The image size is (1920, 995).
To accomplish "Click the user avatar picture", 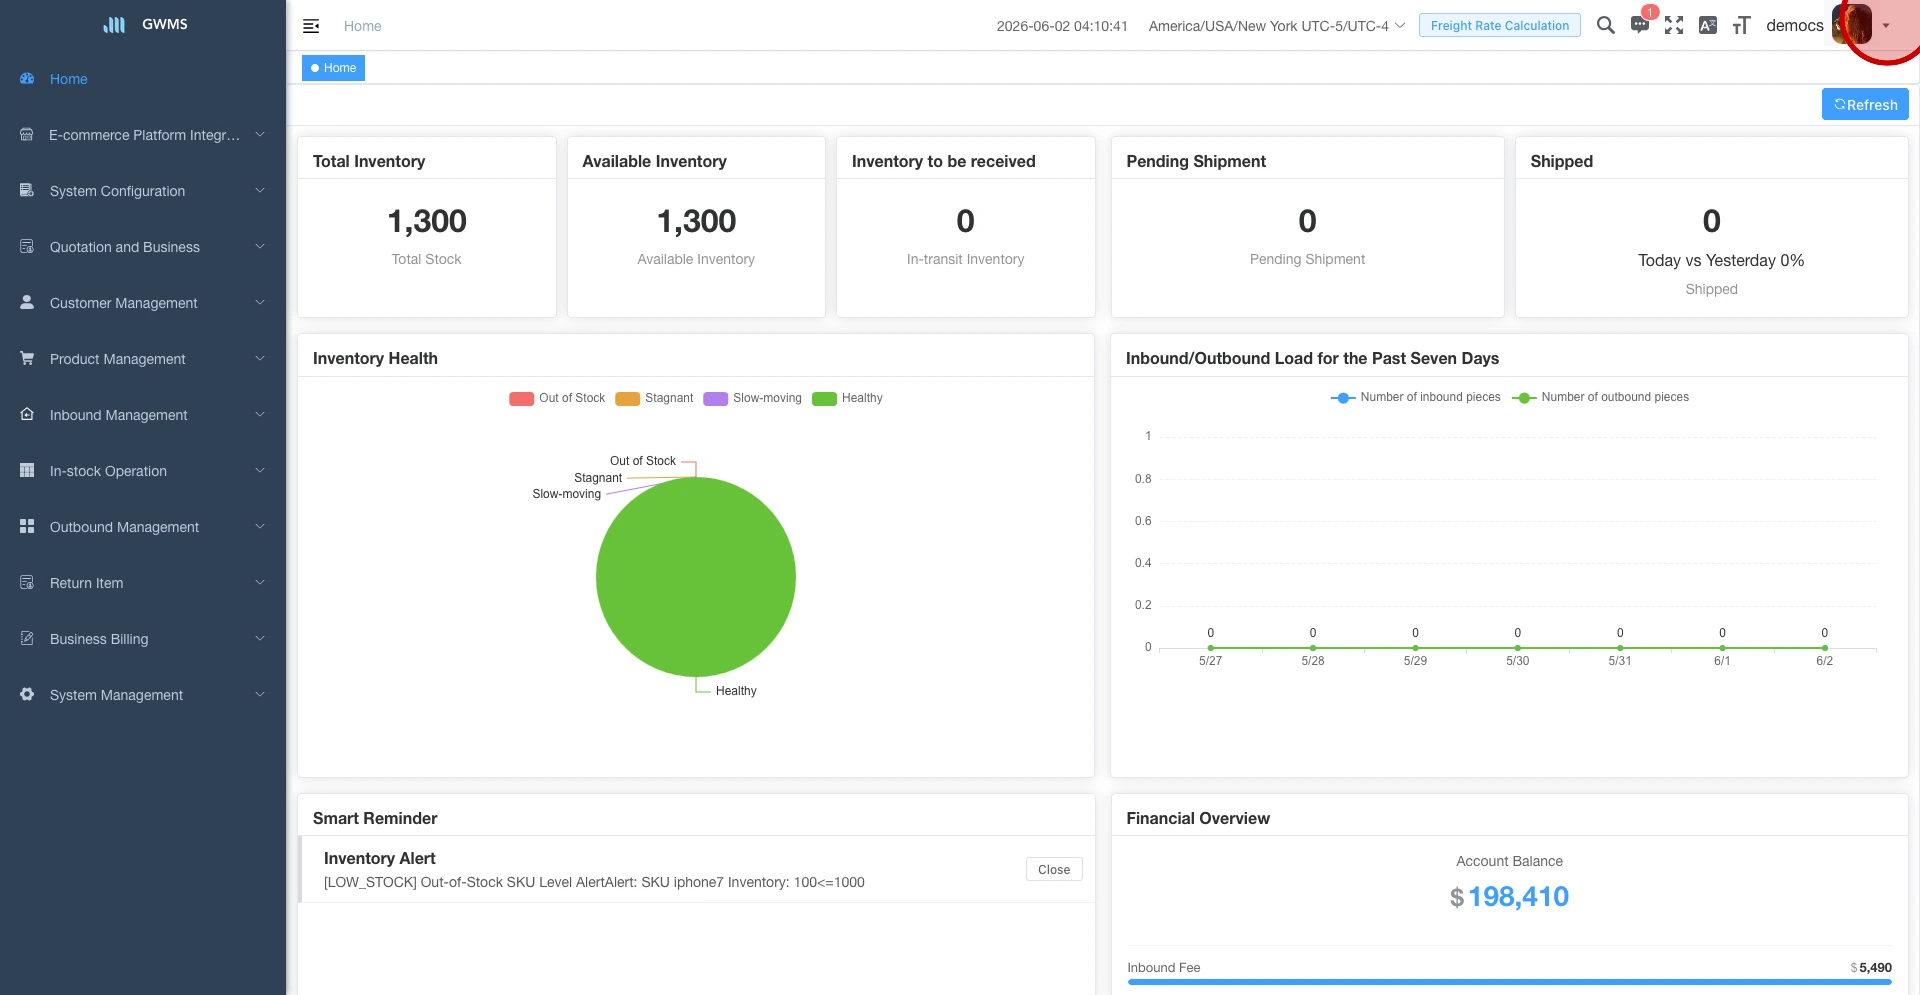I will [1851, 25].
